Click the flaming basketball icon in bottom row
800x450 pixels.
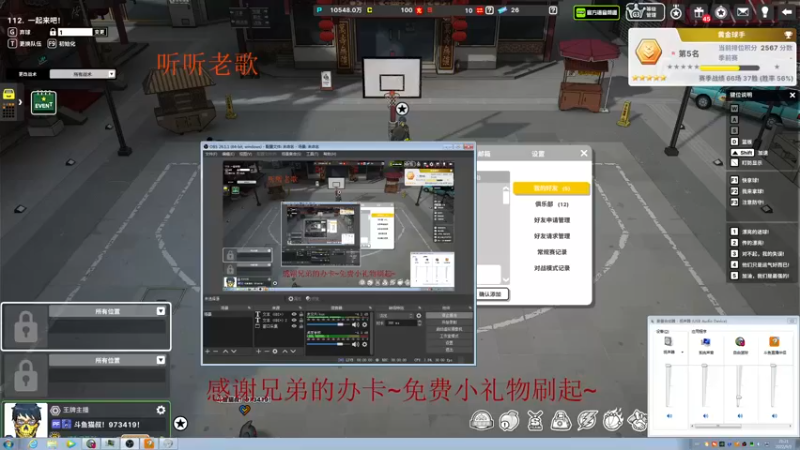point(613,420)
